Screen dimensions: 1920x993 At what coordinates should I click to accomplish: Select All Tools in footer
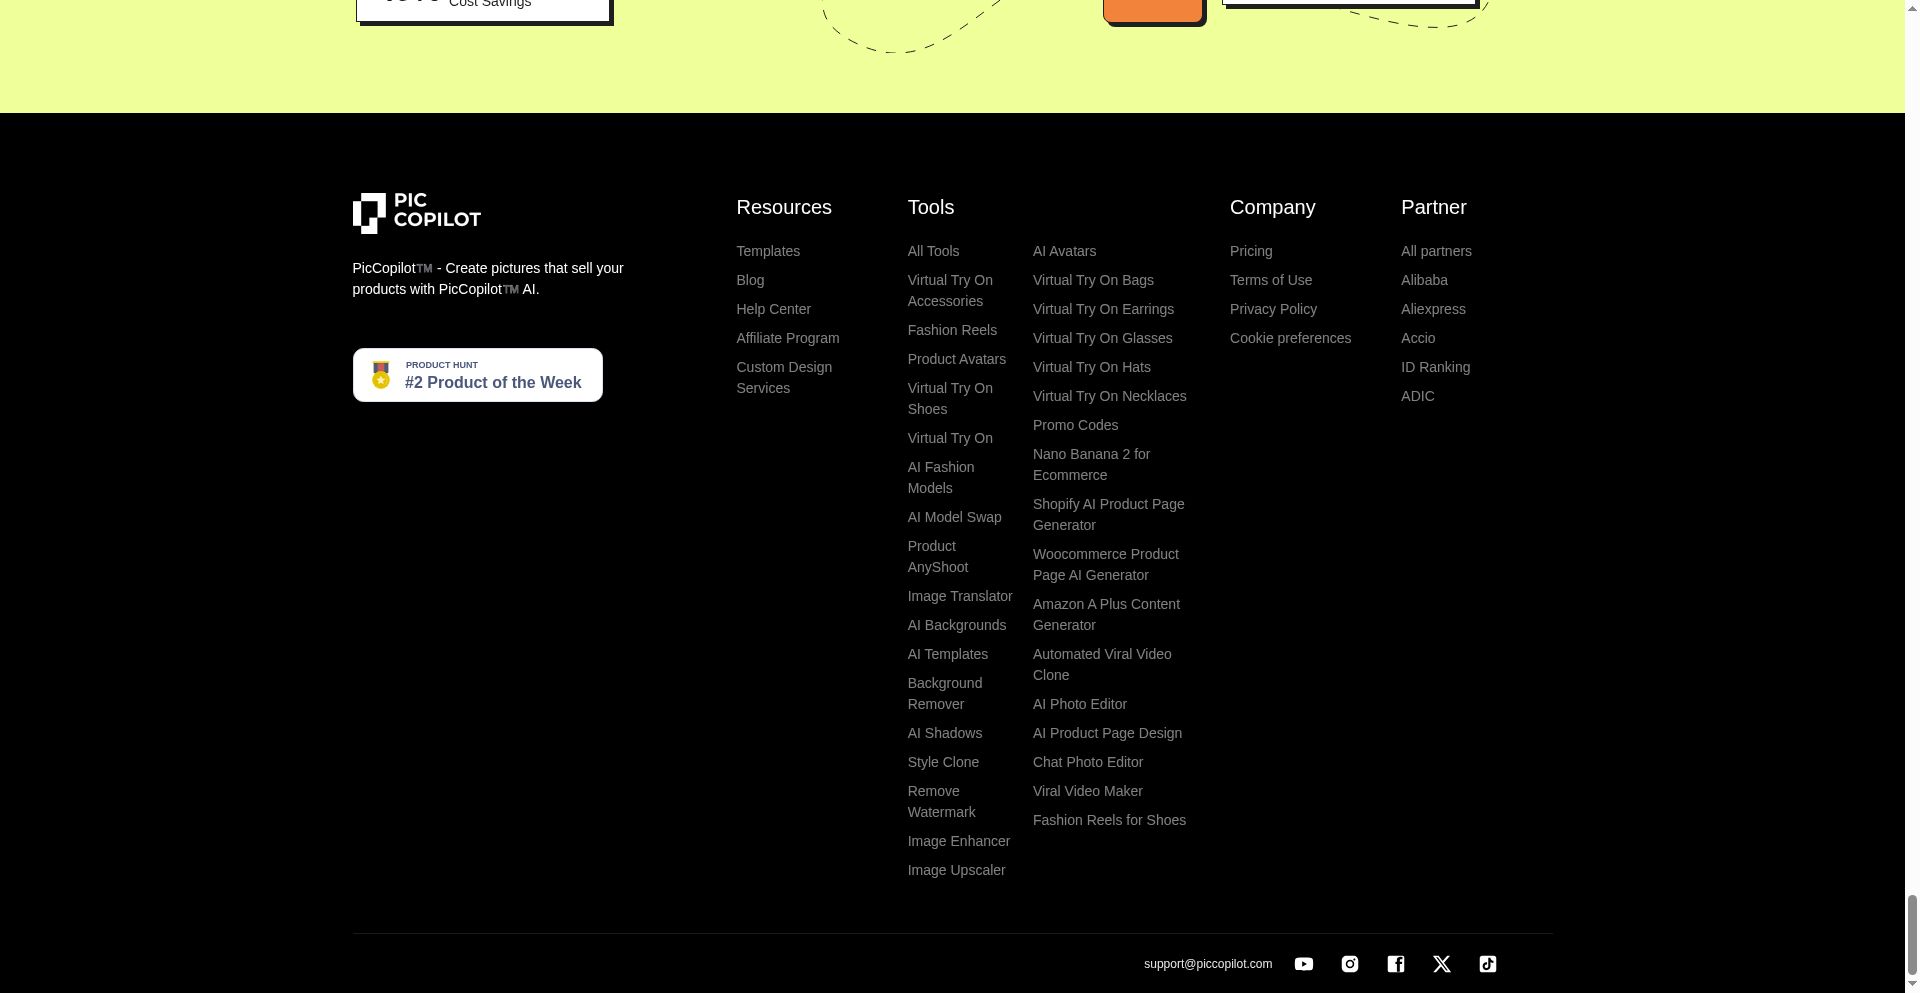pos(932,251)
